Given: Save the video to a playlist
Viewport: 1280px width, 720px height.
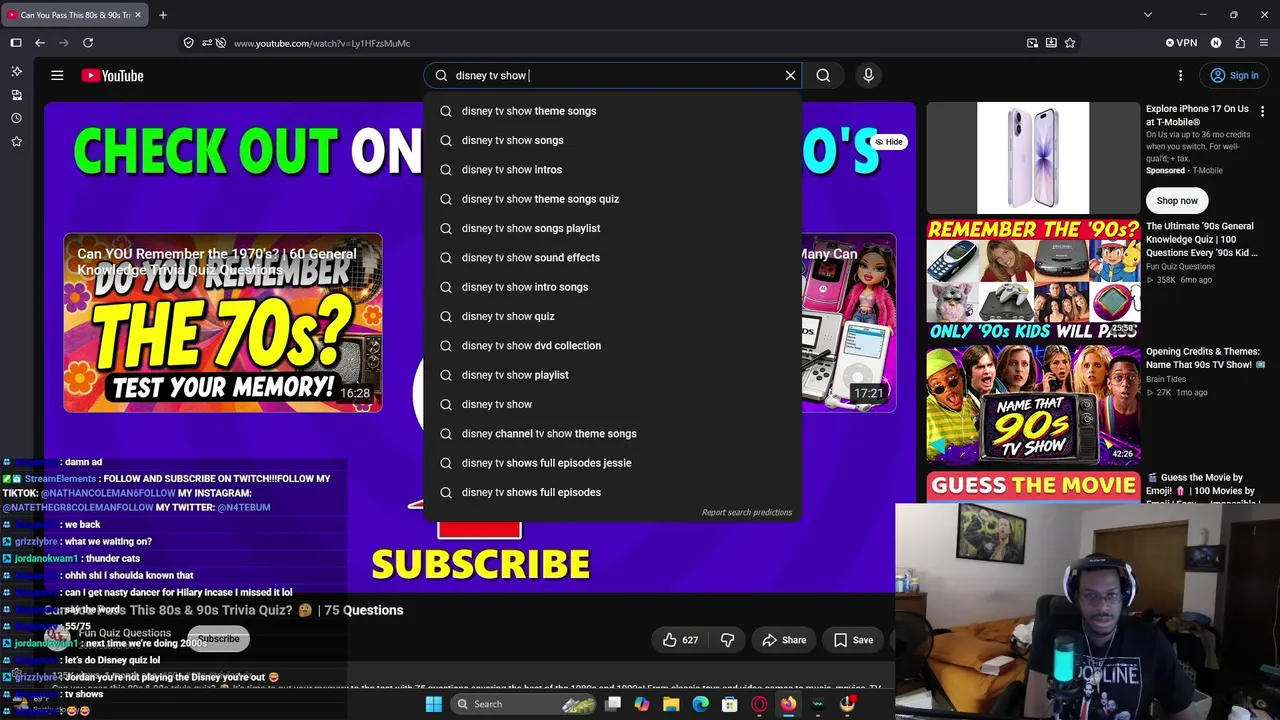Looking at the screenshot, I should 853,640.
